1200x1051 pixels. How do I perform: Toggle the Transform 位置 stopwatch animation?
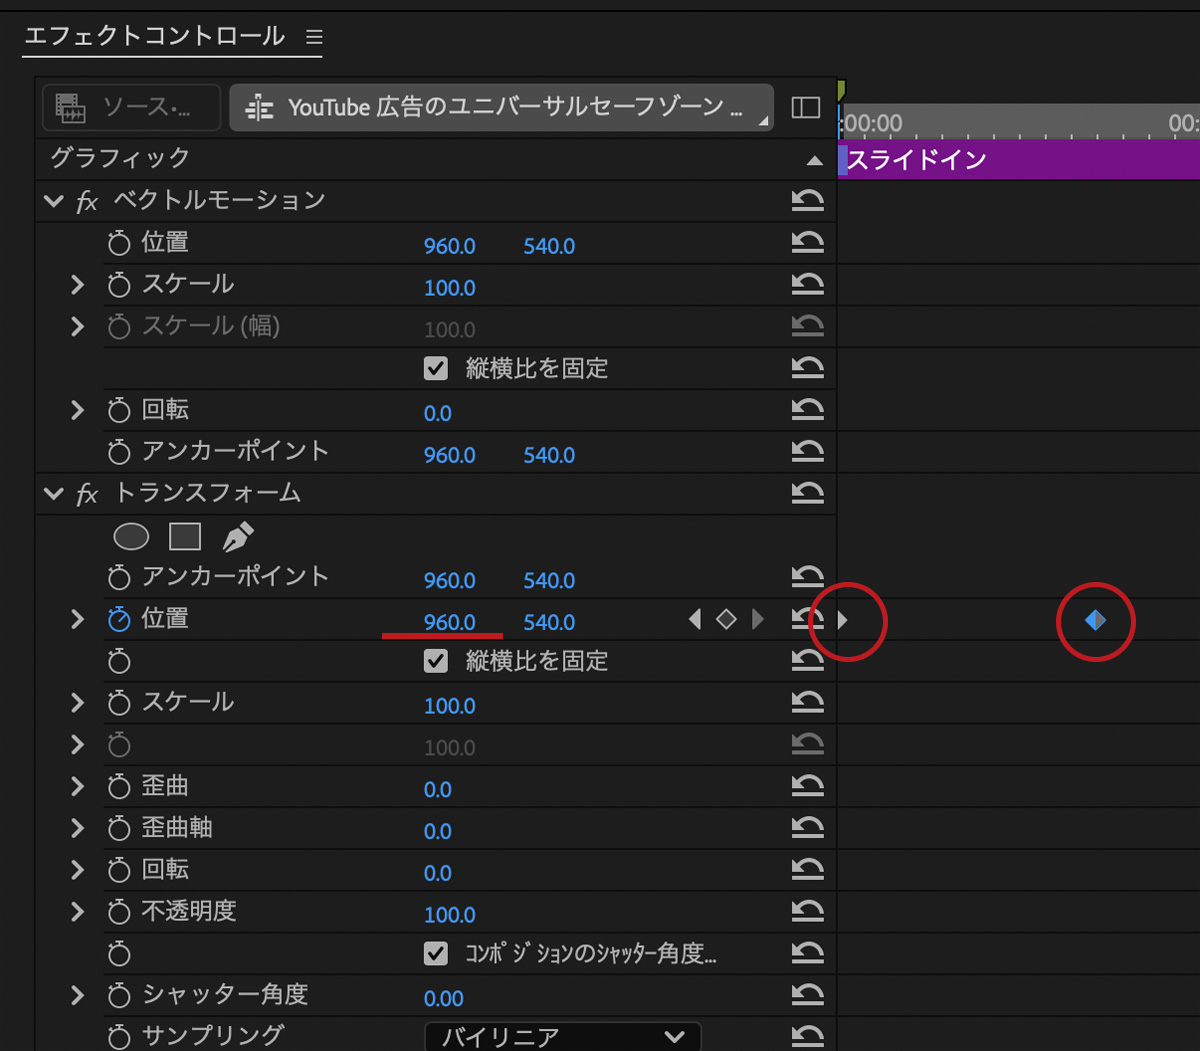tap(119, 620)
